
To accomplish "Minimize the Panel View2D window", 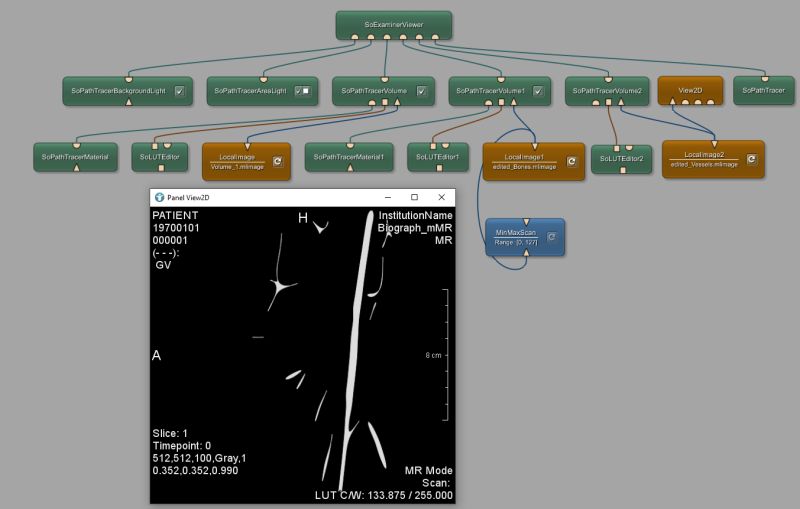I will click(x=388, y=197).
